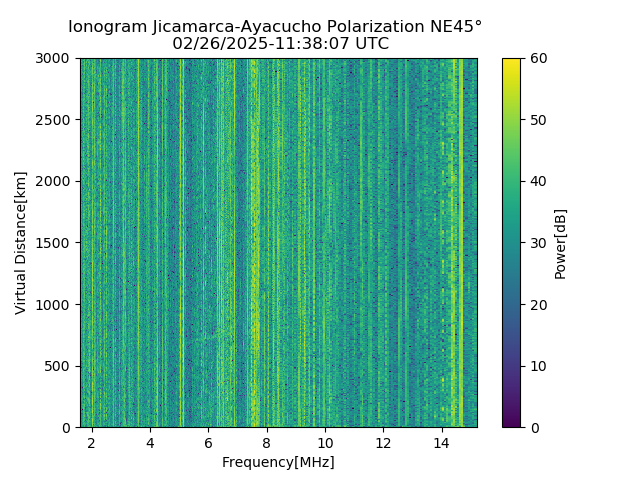Click the 8 tick label on the frequency axis
The width and height of the screenshot is (640, 480).
(x=267, y=442)
